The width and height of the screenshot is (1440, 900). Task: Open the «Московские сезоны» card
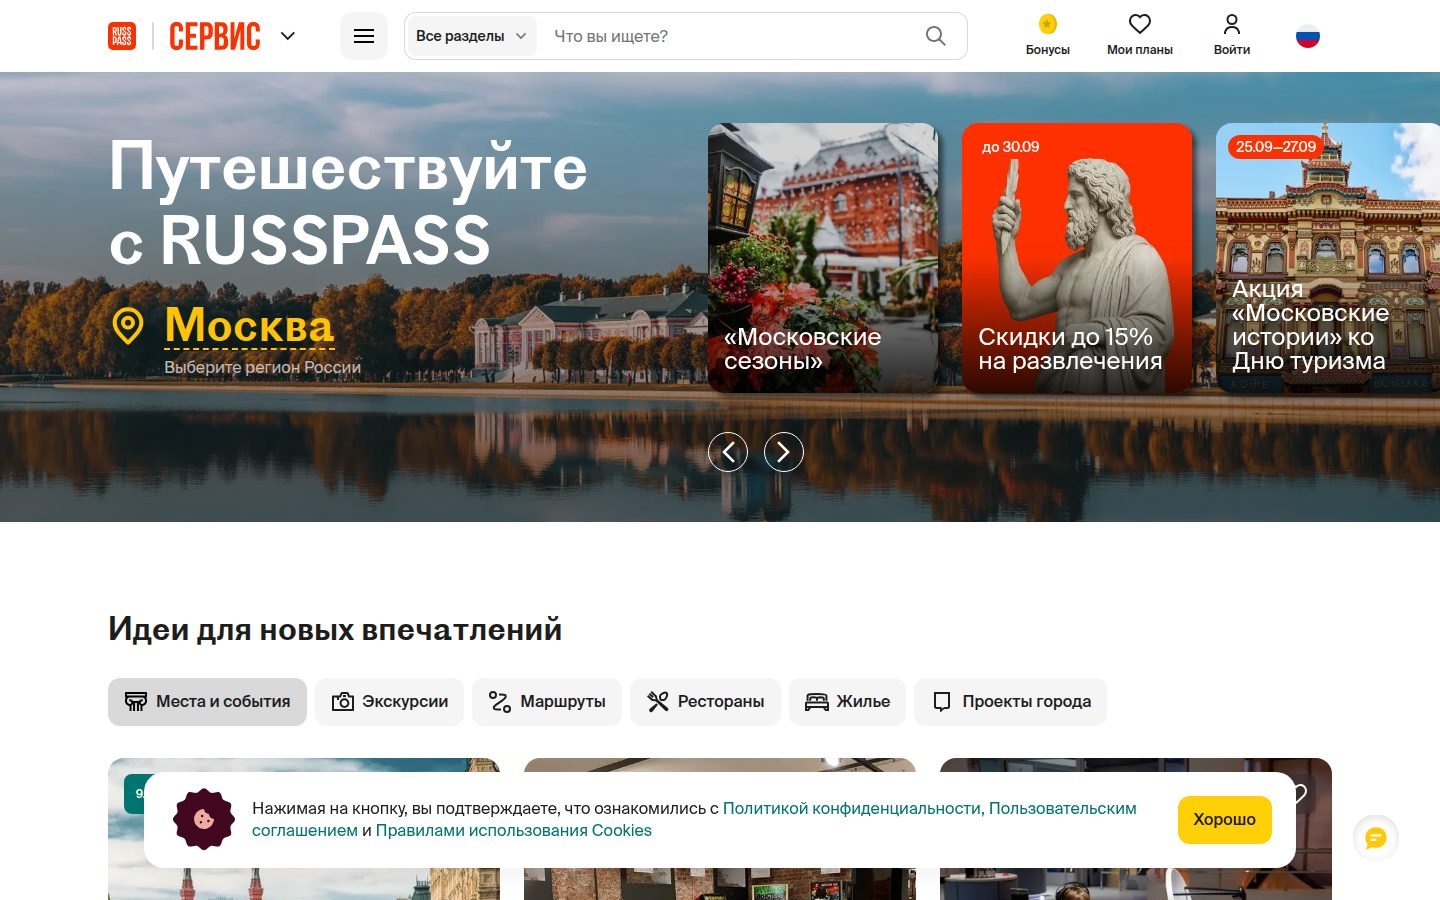(x=823, y=258)
